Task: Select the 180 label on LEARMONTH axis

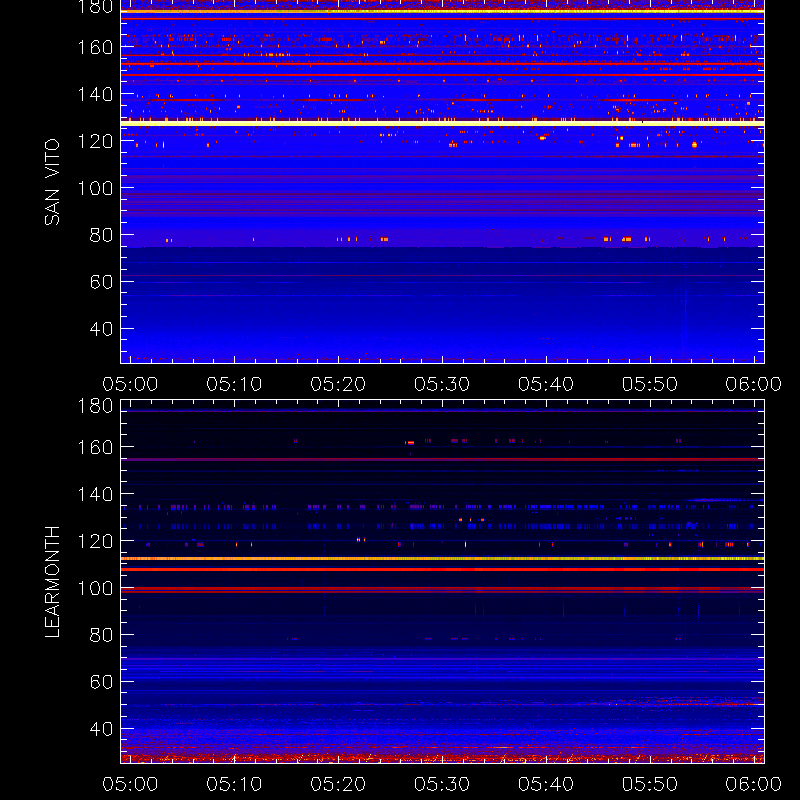Action: coord(95,406)
